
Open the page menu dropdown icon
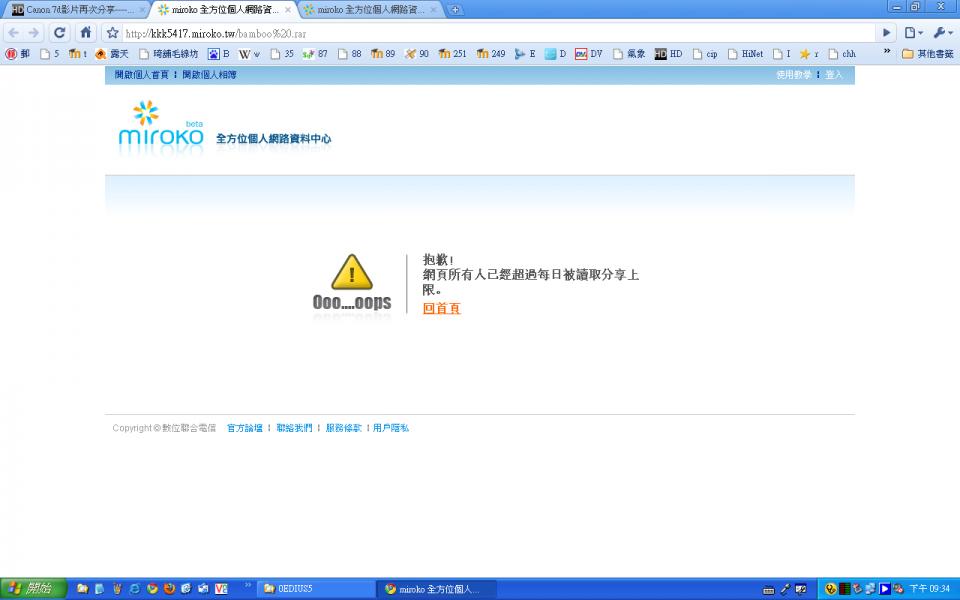click(x=913, y=33)
